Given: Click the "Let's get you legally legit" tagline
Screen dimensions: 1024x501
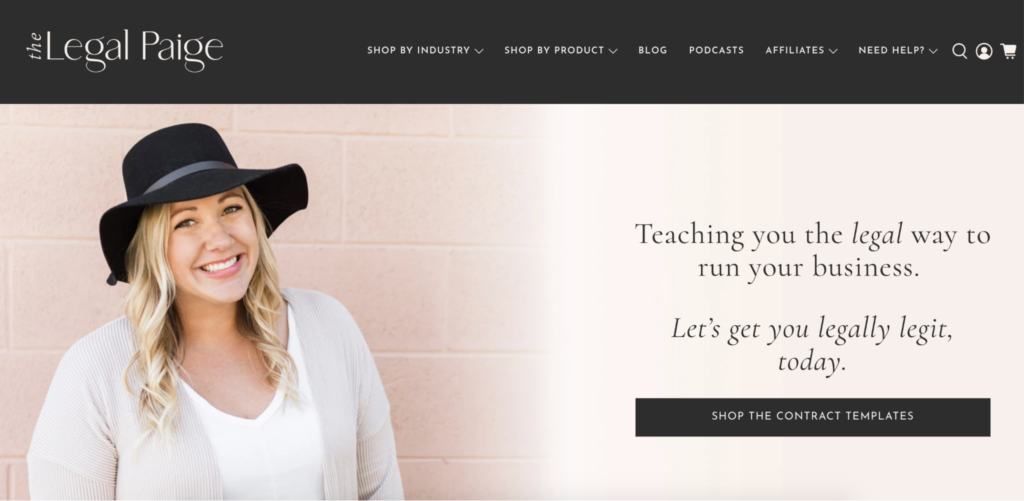Looking at the screenshot, I should pos(812,345).
